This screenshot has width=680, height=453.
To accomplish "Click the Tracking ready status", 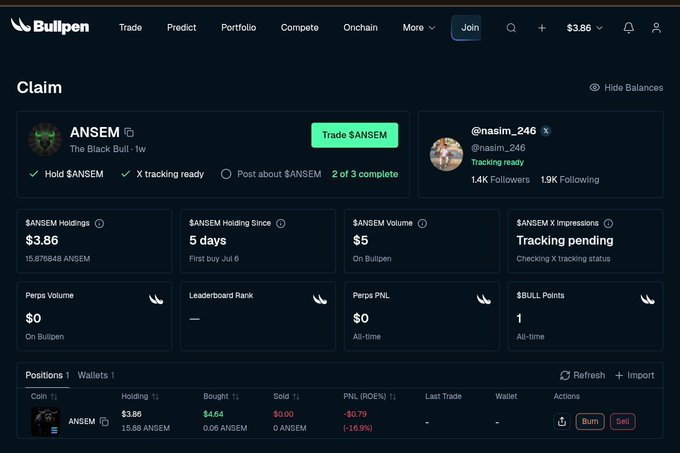I will pyautogui.click(x=497, y=162).
